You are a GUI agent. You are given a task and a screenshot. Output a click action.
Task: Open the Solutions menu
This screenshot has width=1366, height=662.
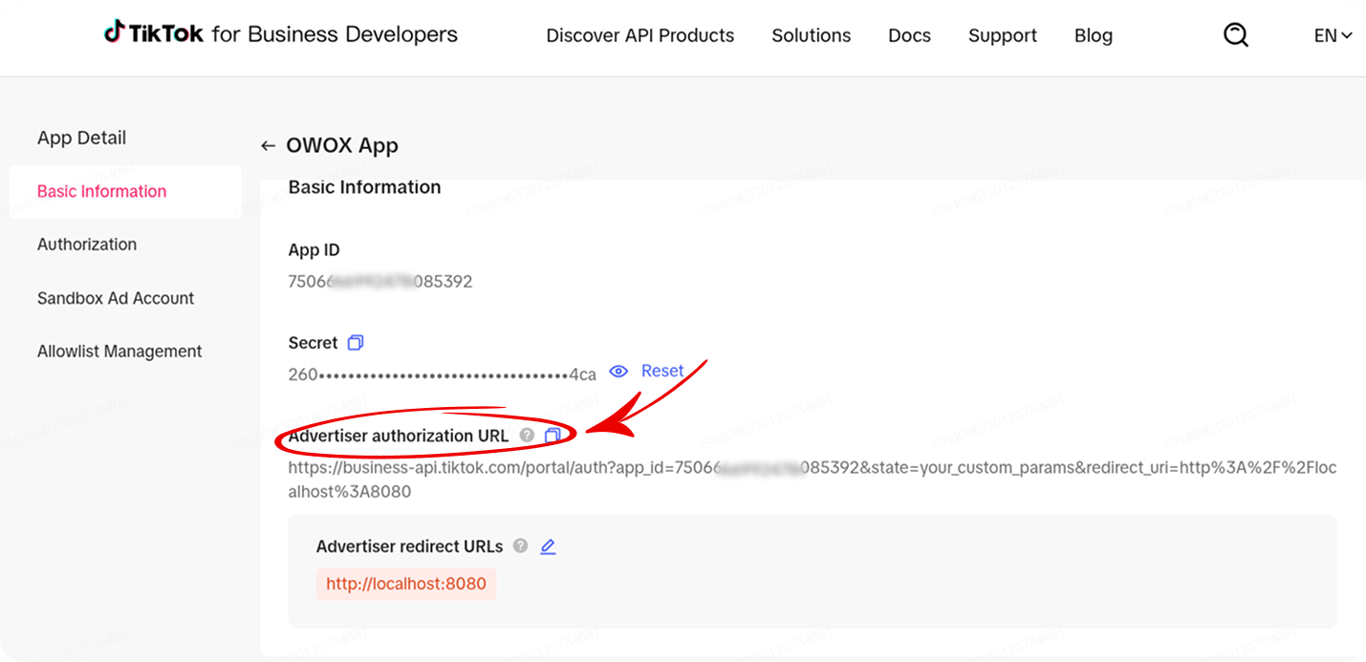tap(811, 35)
